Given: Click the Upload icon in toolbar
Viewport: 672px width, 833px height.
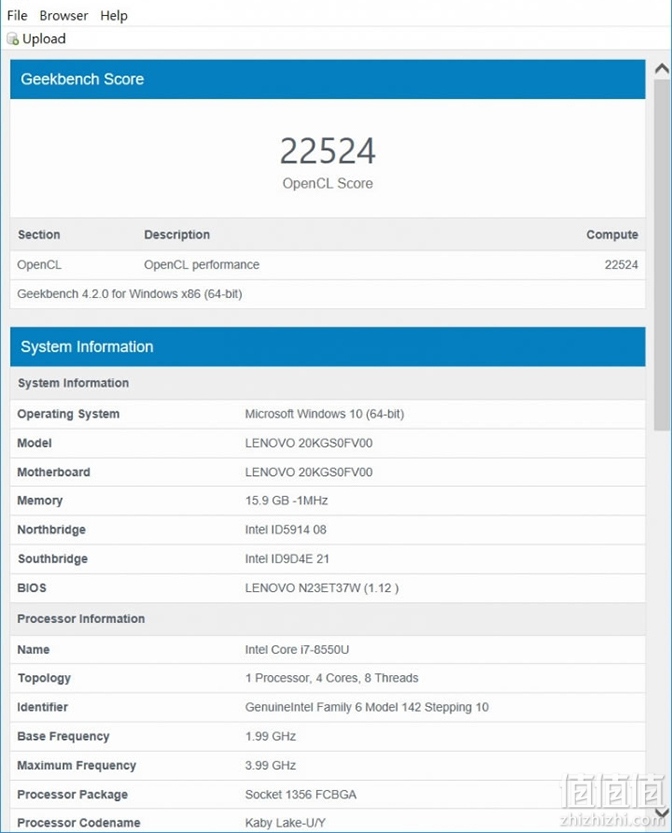Looking at the screenshot, I should [x=13, y=39].
